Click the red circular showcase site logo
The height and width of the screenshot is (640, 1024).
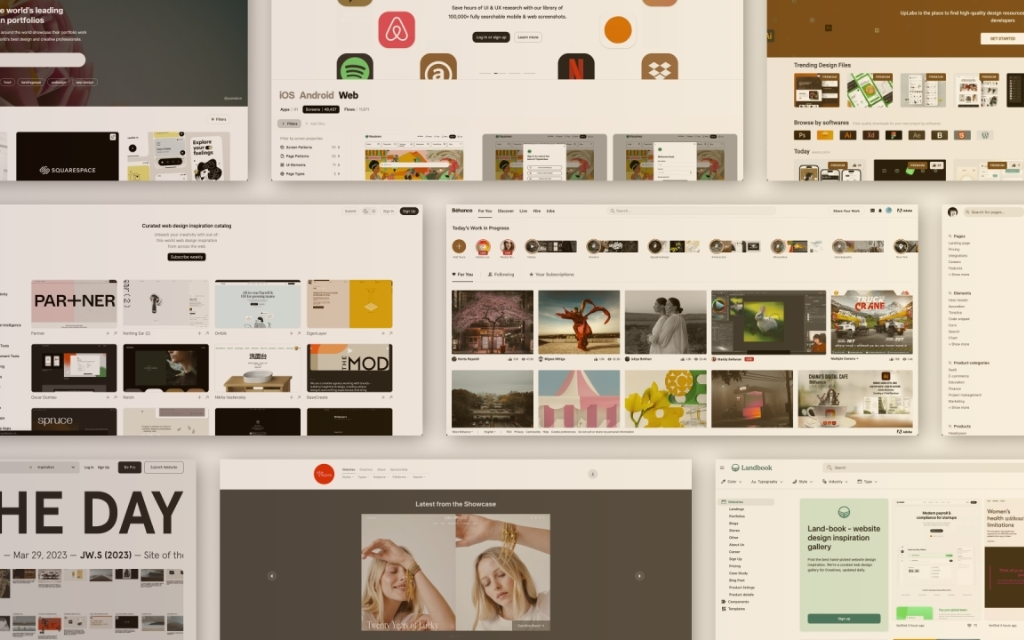pos(323,473)
